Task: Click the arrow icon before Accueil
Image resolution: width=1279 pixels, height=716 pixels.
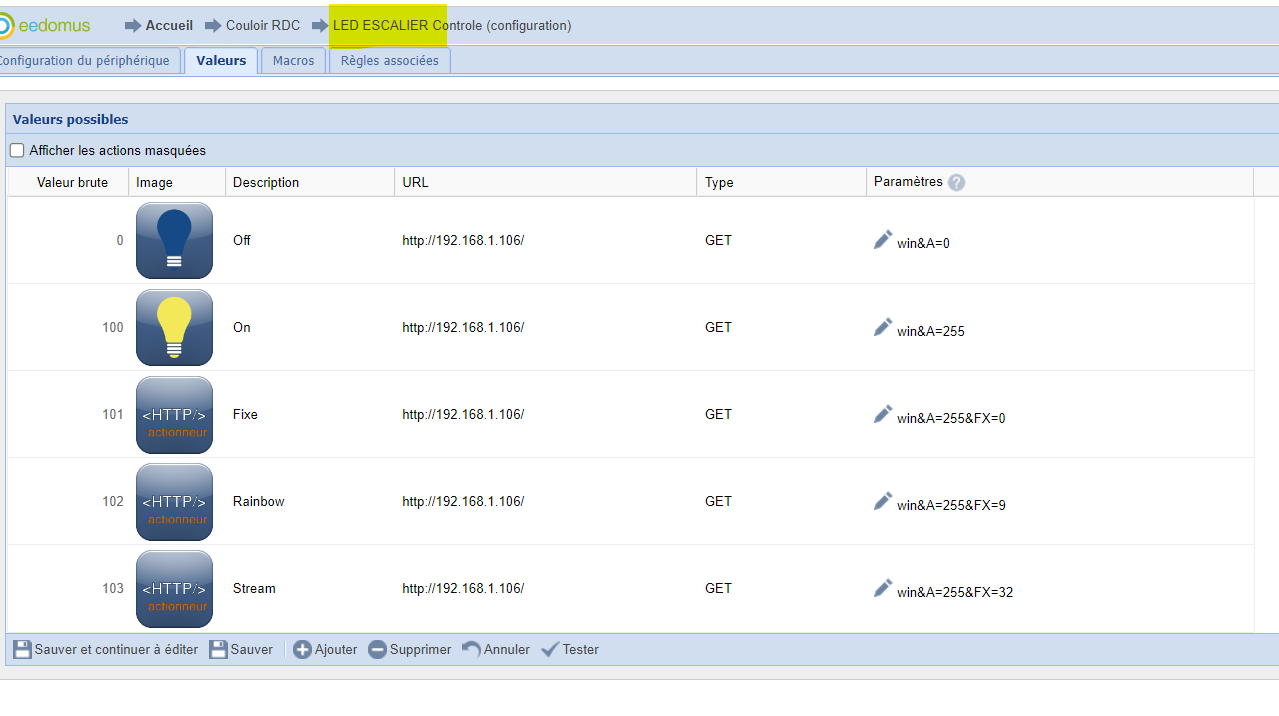Action: 133,26
